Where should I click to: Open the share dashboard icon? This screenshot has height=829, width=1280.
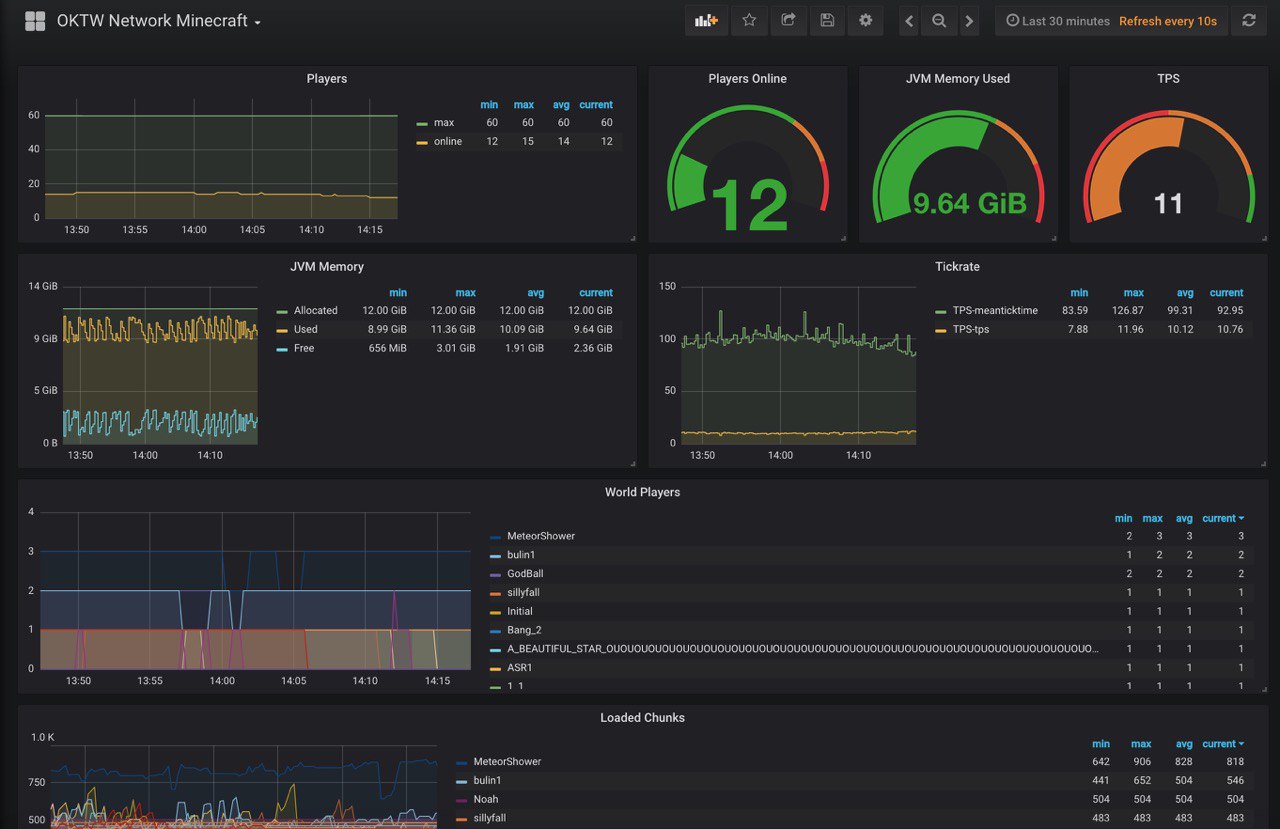[788, 21]
